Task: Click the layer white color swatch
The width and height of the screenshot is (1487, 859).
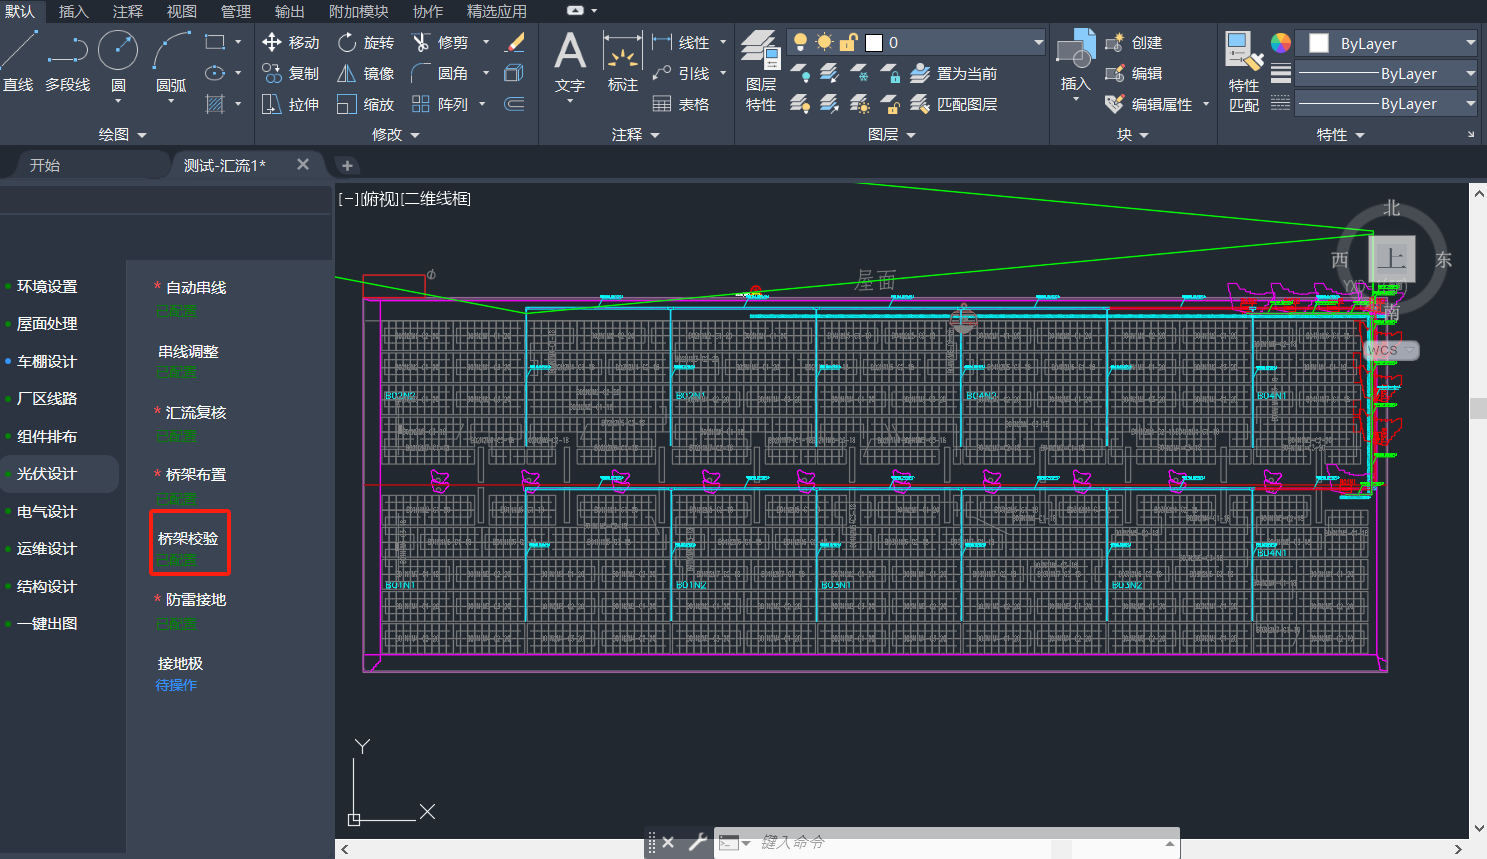Action: pyautogui.click(x=874, y=42)
